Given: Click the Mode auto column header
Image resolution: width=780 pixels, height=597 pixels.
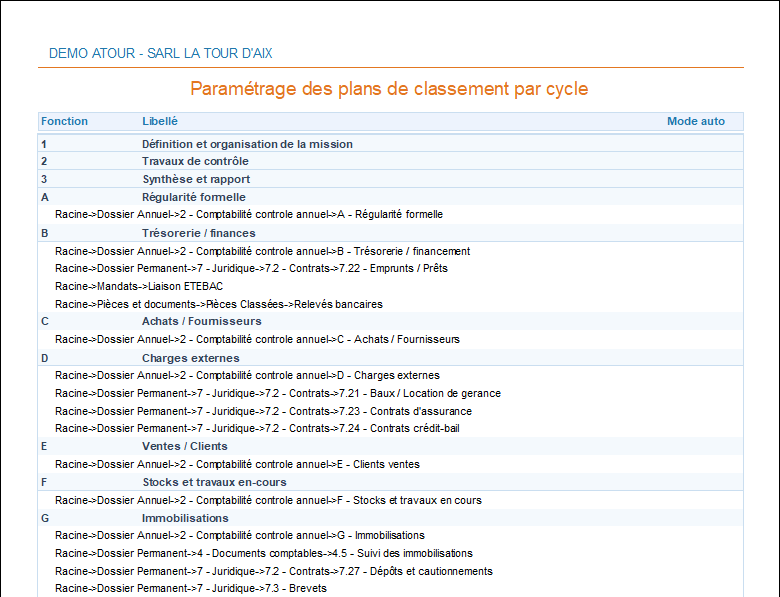Looking at the screenshot, I should point(696,121).
